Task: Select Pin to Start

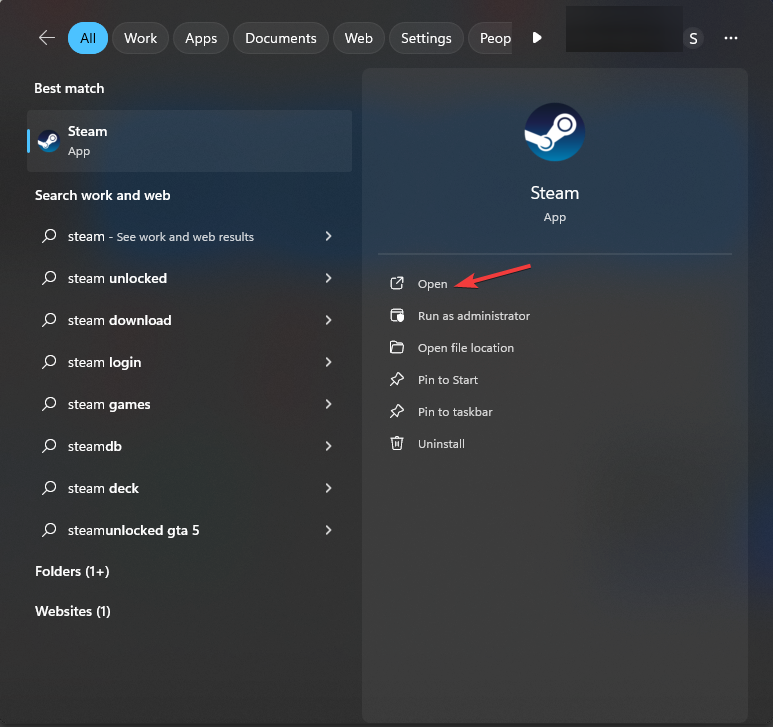Action: (x=448, y=380)
